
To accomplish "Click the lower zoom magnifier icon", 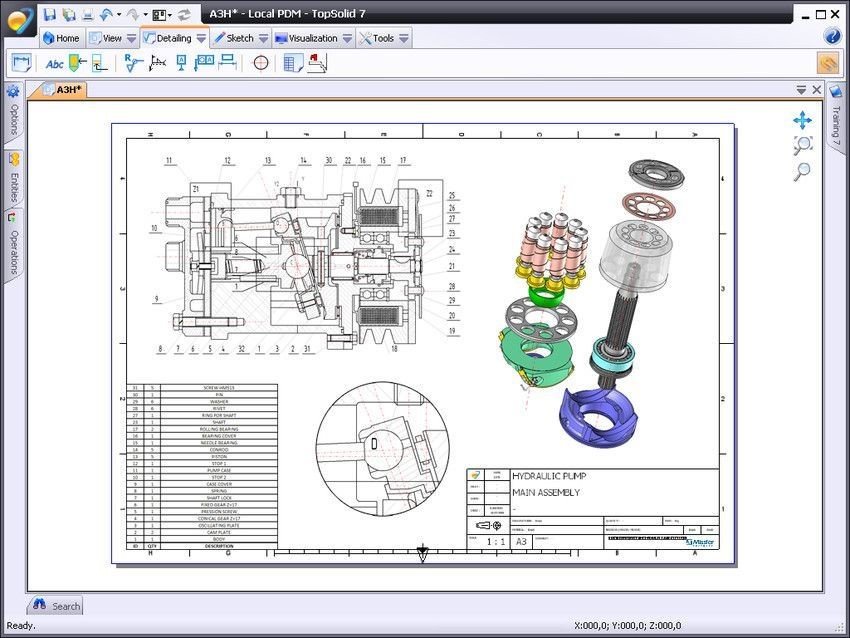I will [x=802, y=171].
